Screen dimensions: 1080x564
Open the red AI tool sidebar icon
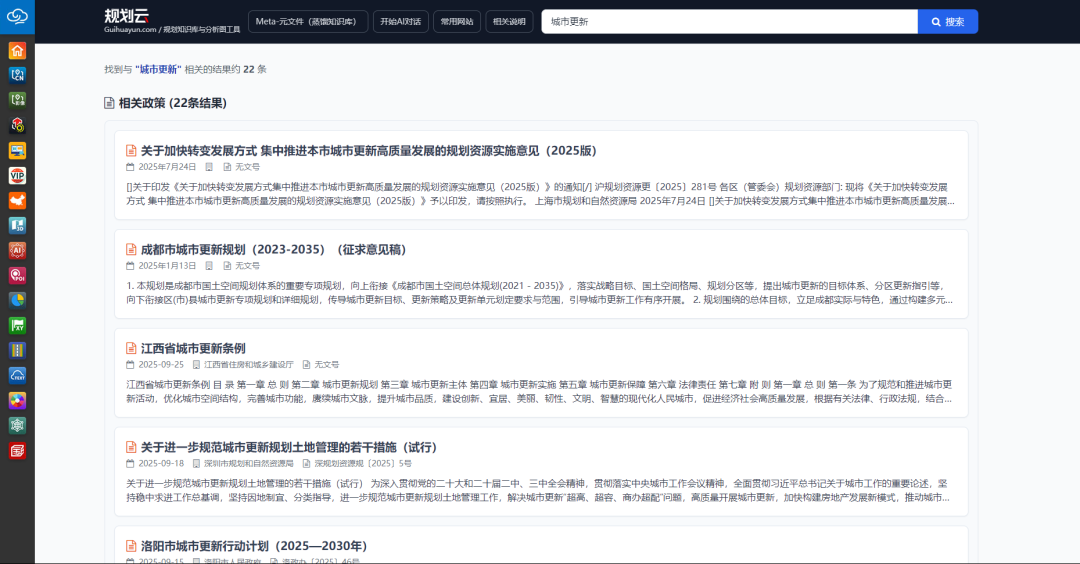click(17, 250)
